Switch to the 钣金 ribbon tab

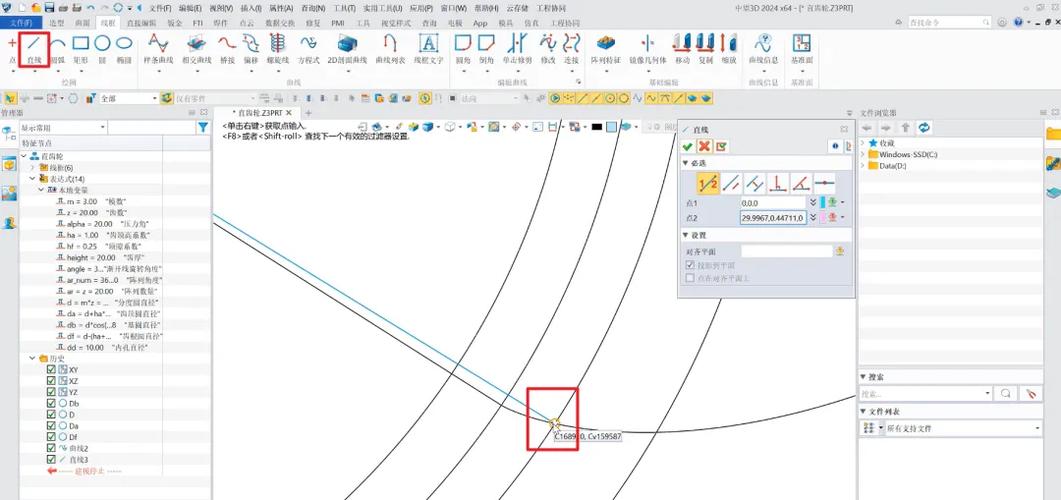tap(175, 23)
